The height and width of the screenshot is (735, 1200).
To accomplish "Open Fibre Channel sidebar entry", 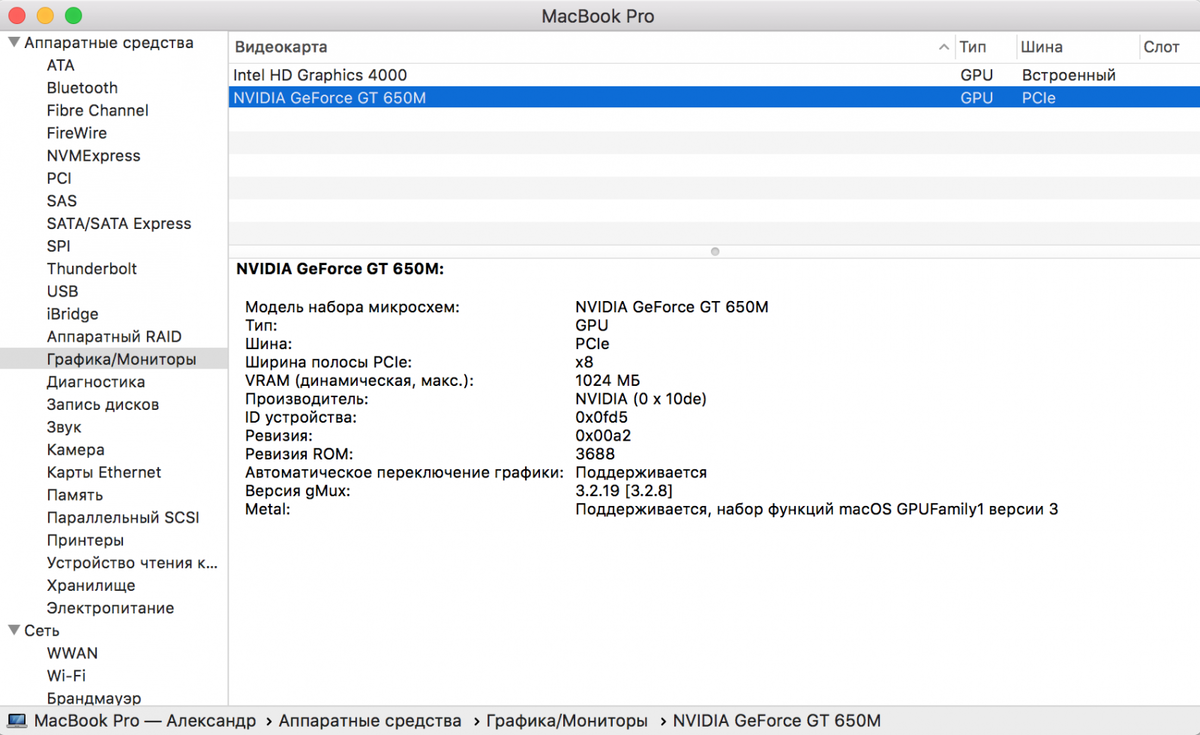I will (x=98, y=111).
